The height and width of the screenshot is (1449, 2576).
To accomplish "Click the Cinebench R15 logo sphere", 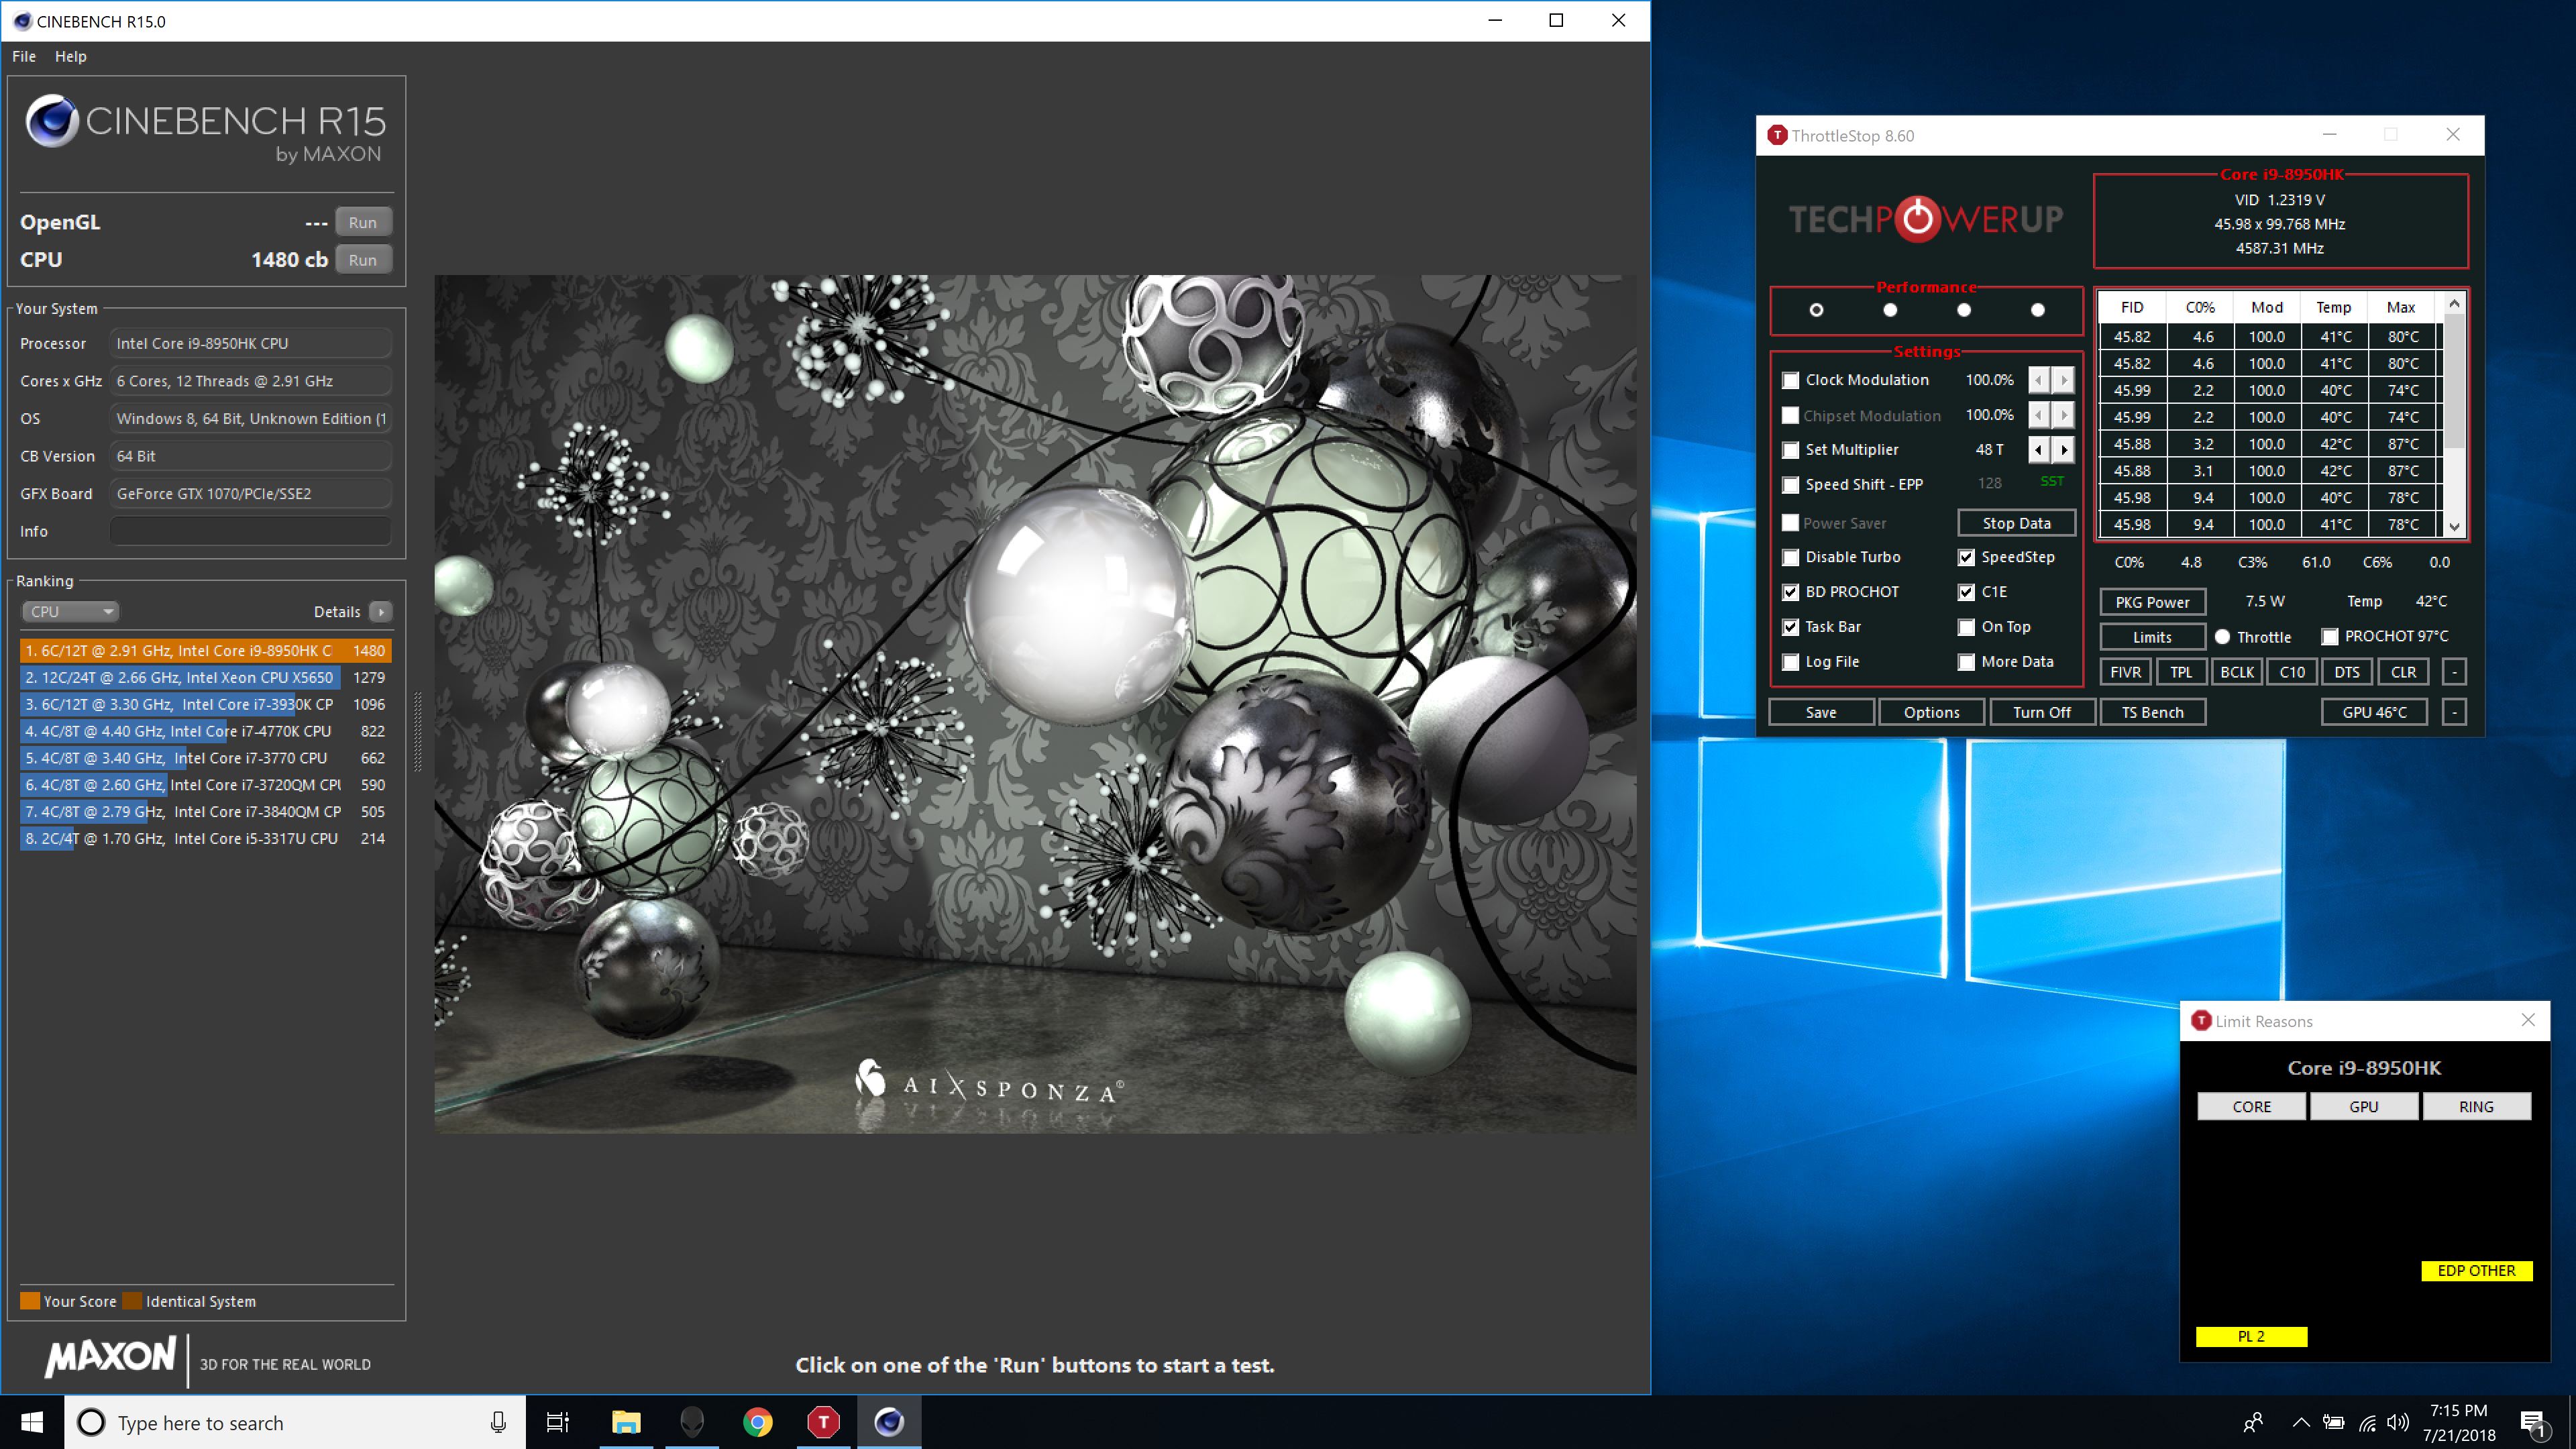I will coord(52,121).
